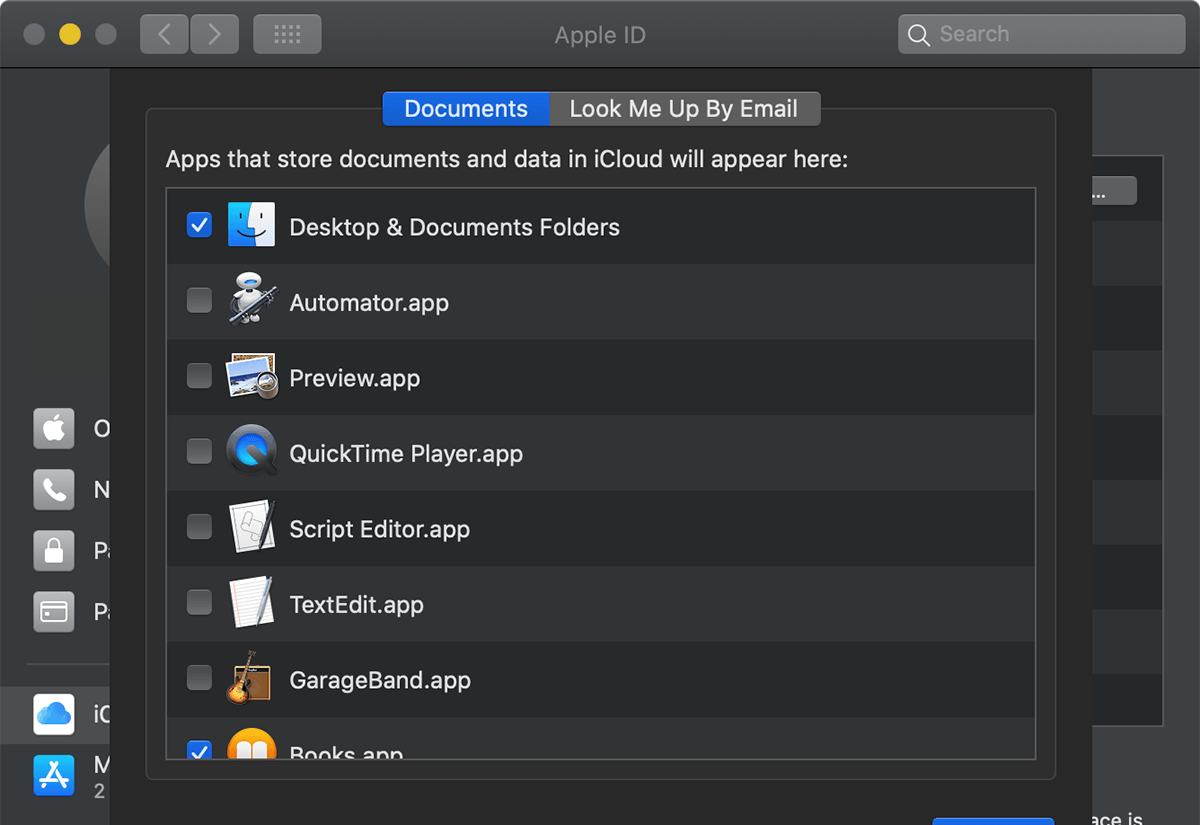The width and height of the screenshot is (1200, 825).
Task: Open the Look Me Up By Email tab
Action: tap(684, 109)
